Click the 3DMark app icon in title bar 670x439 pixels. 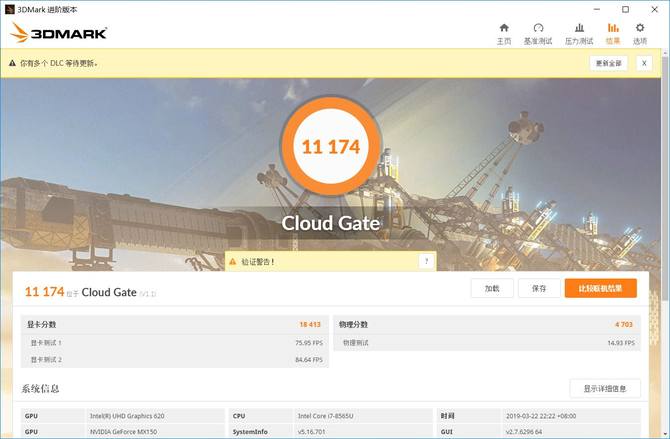[x=10, y=9]
